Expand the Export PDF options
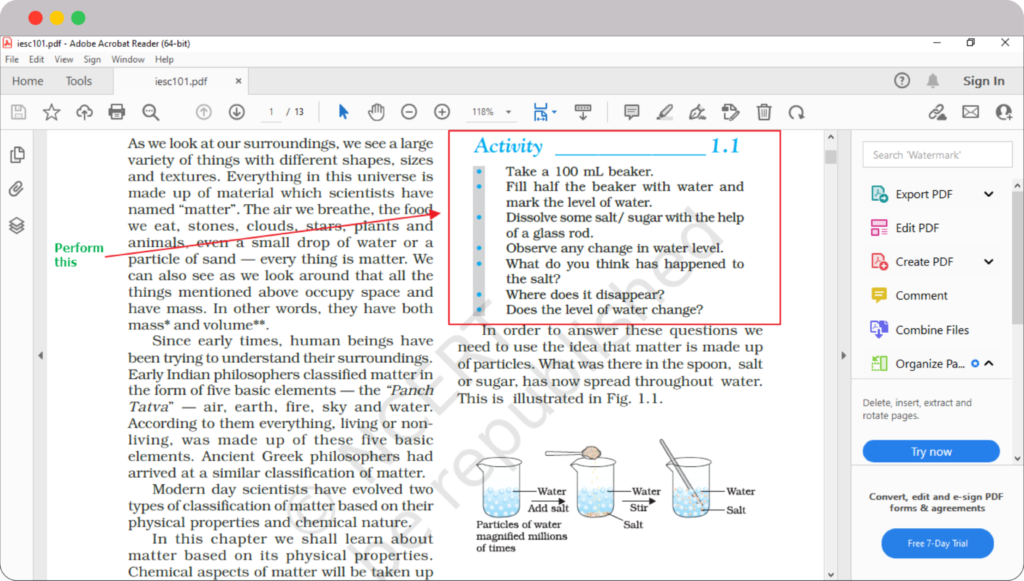Screen dimensions: 1024x581 pyautogui.click(x=989, y=194)
